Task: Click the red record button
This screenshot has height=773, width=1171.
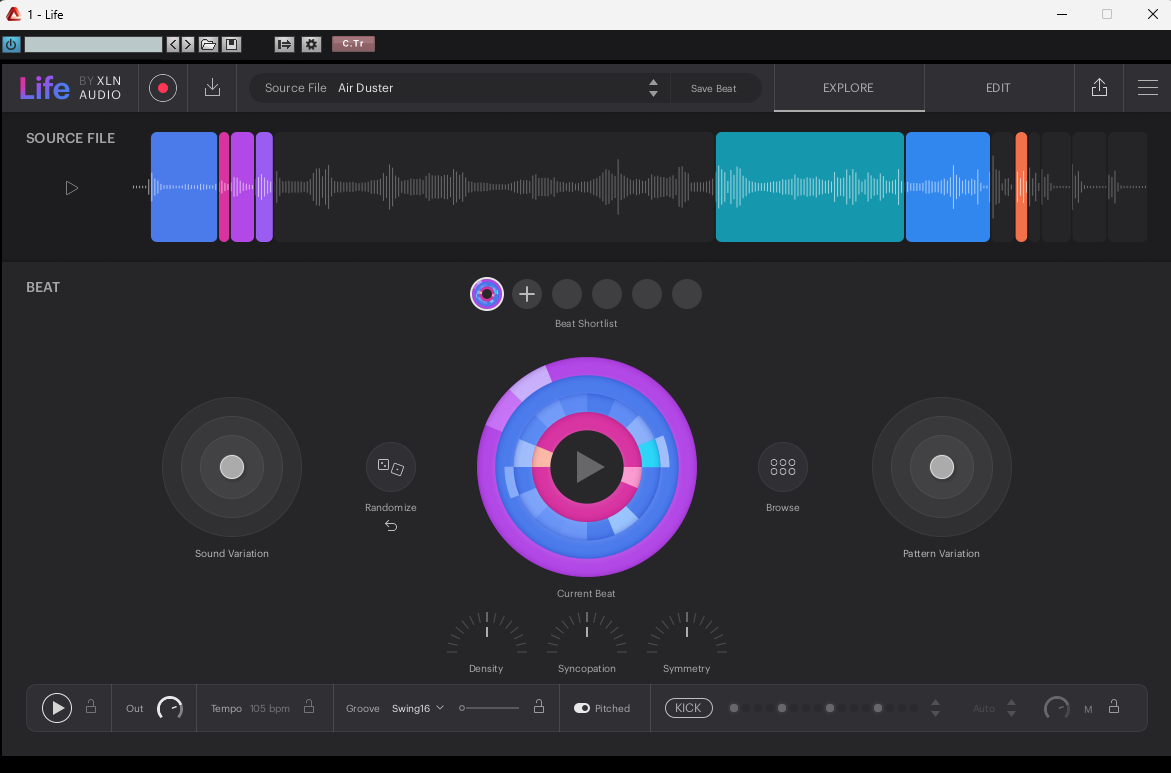Action: pos(163,88)
